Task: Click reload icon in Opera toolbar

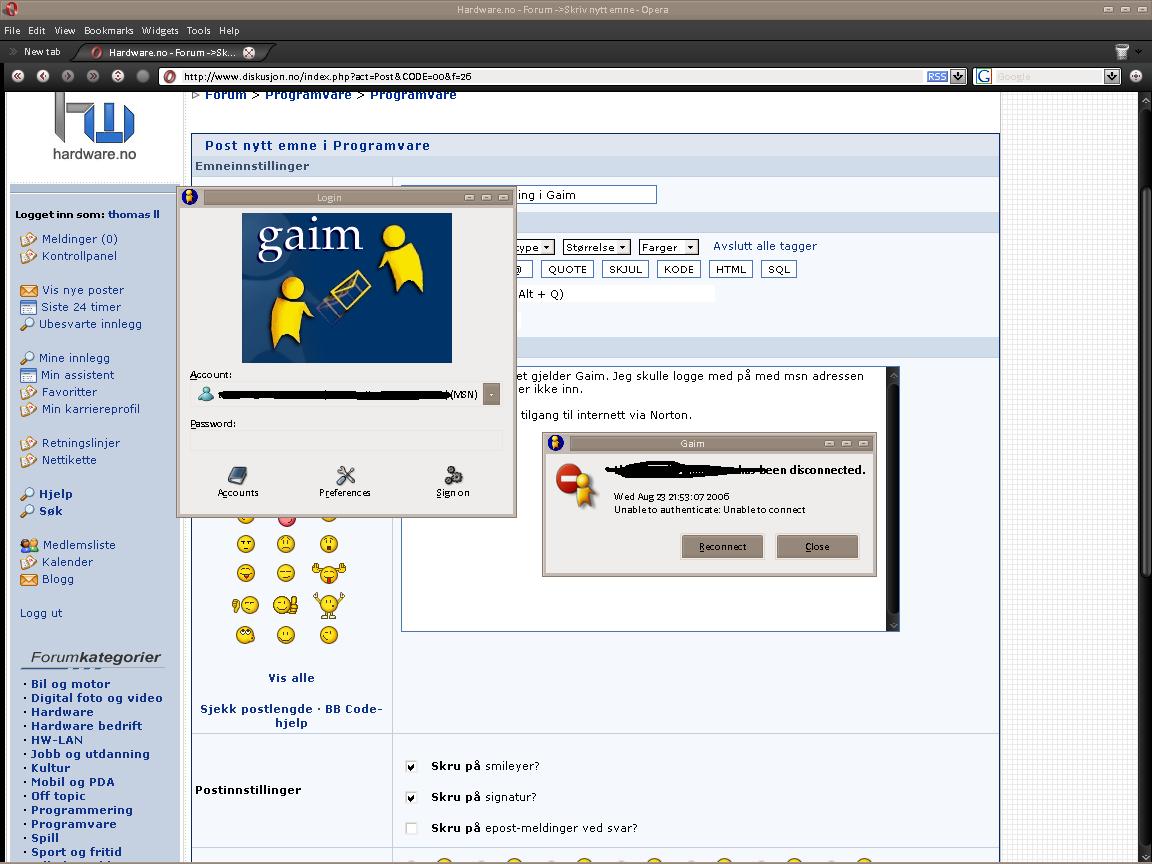Action: (118, 76)
